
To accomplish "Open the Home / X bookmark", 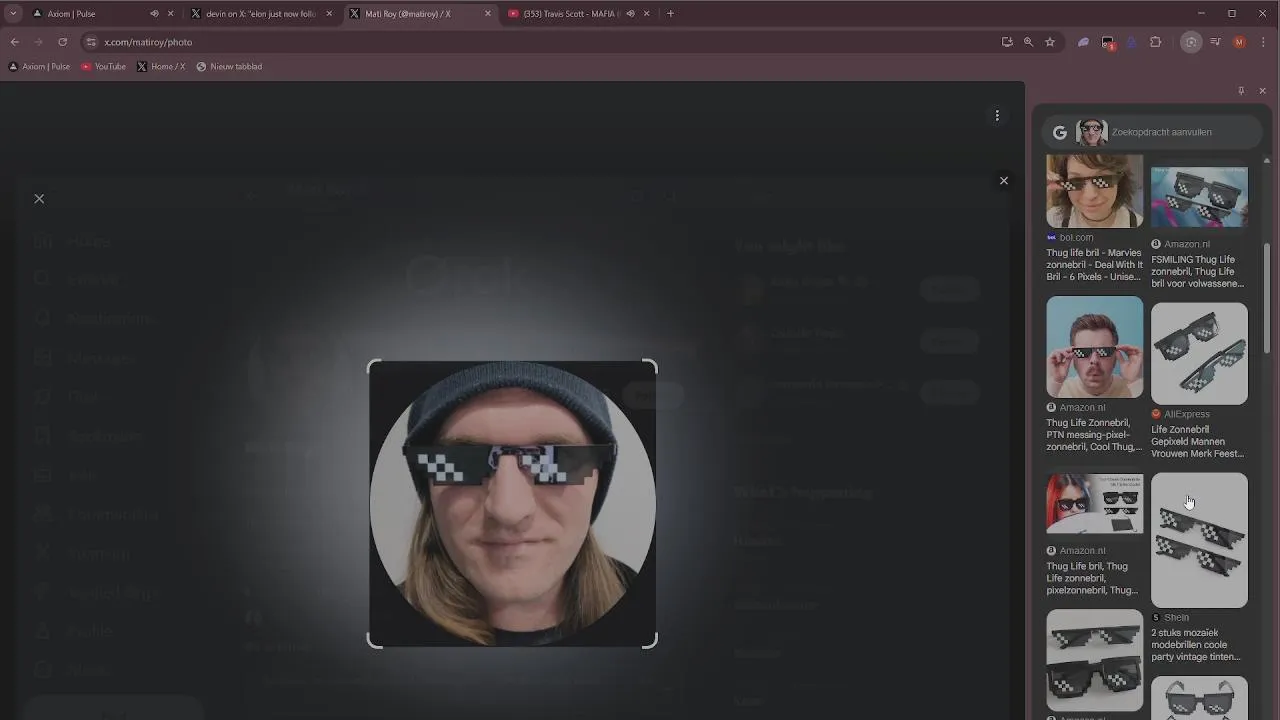I will pos(161,67).
